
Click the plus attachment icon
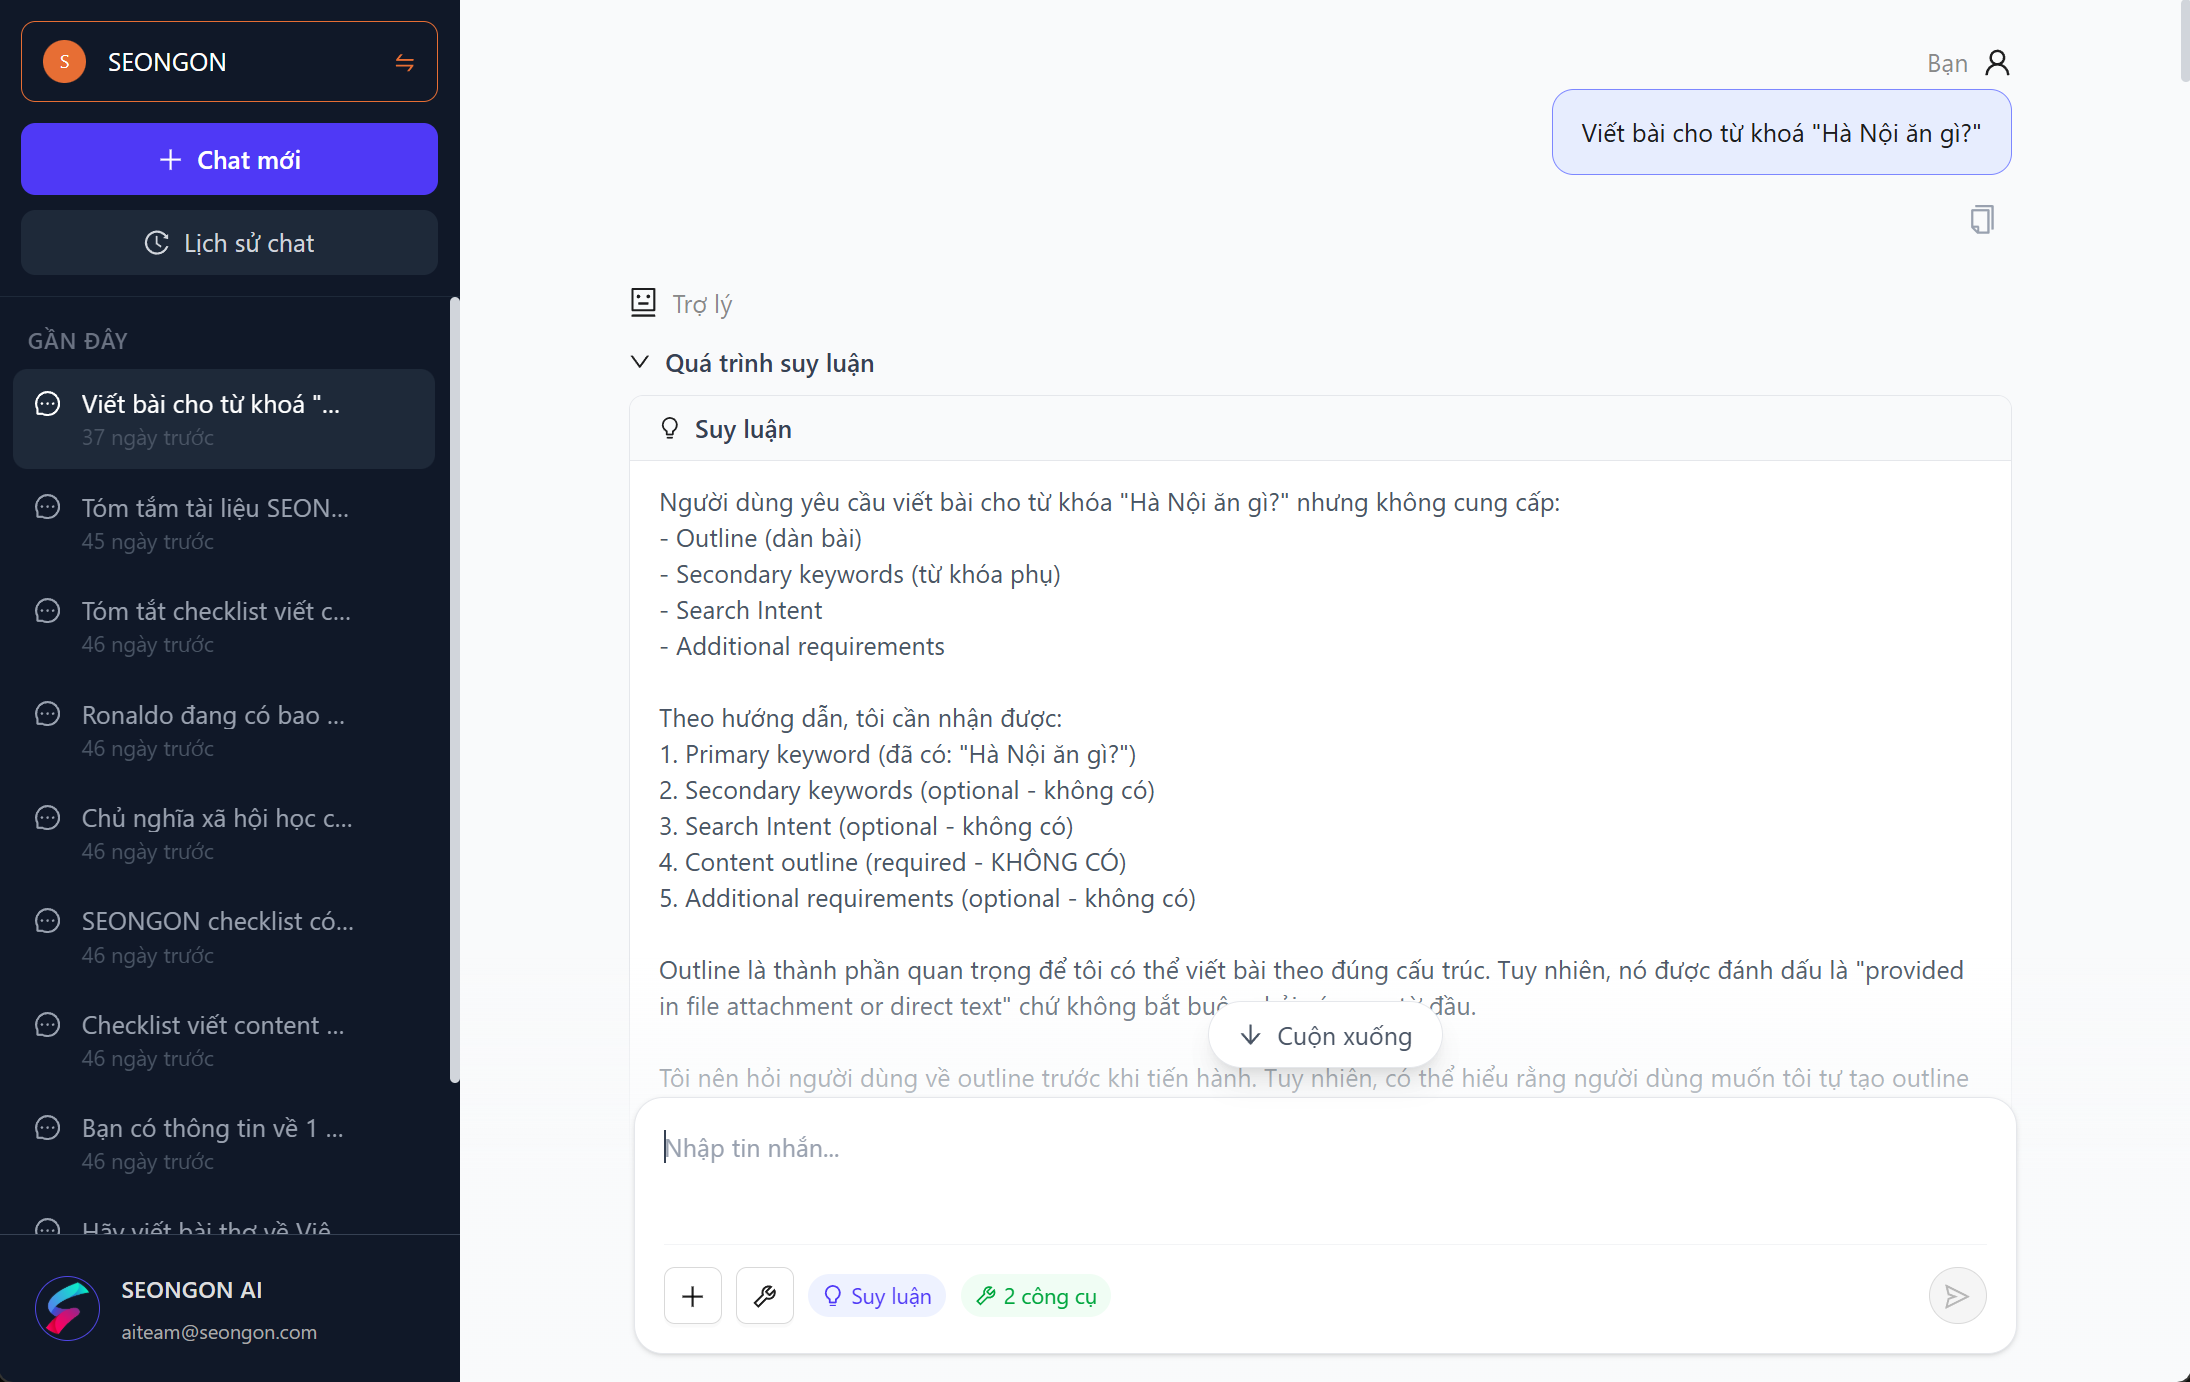pyautogui.click(x=692, y=1296)
